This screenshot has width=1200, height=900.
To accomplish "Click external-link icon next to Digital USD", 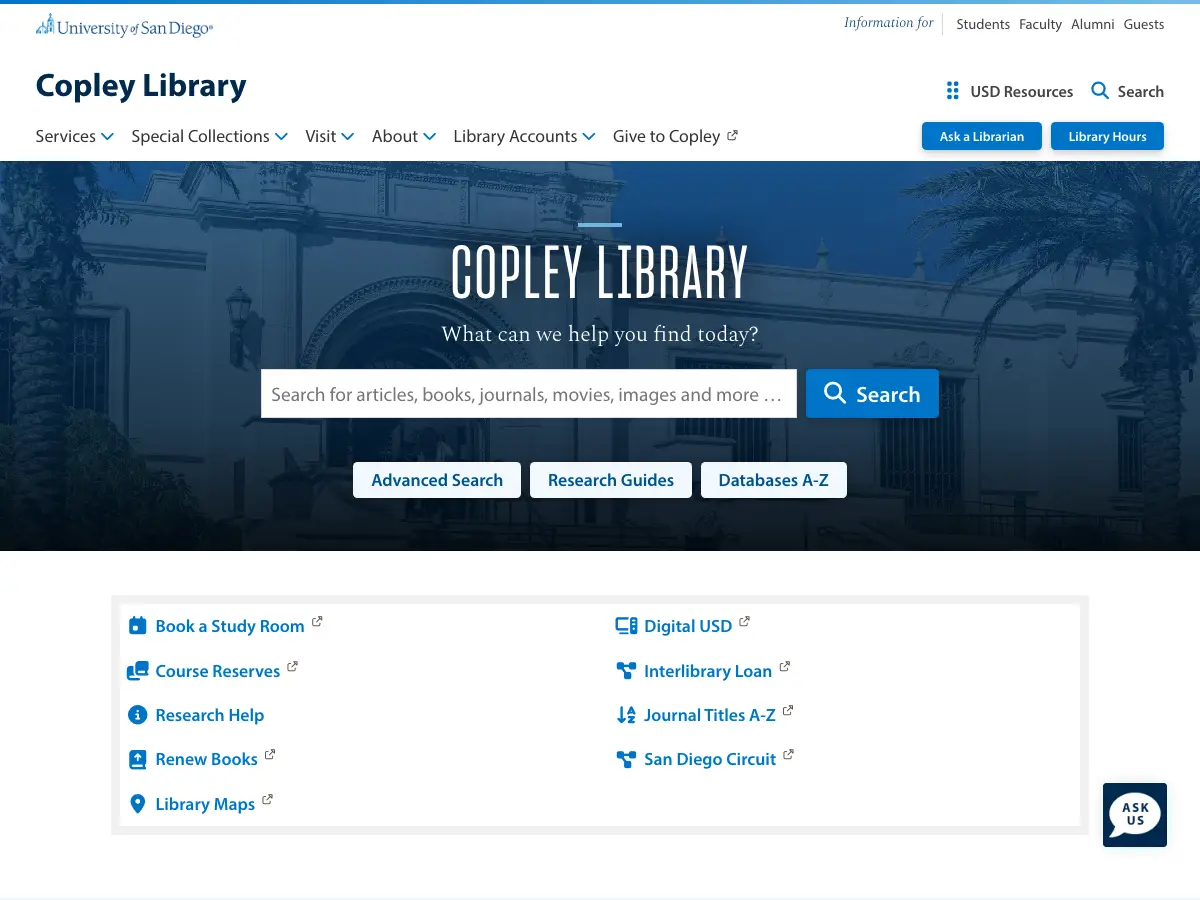I will pos(744,622).
